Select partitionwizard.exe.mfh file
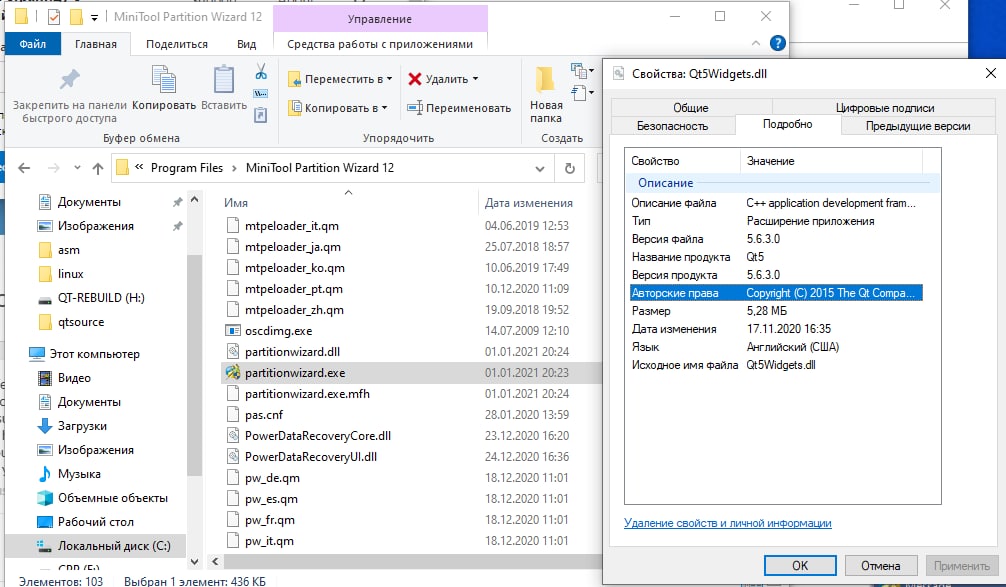 pyautogui.click(x=307, y=393)
